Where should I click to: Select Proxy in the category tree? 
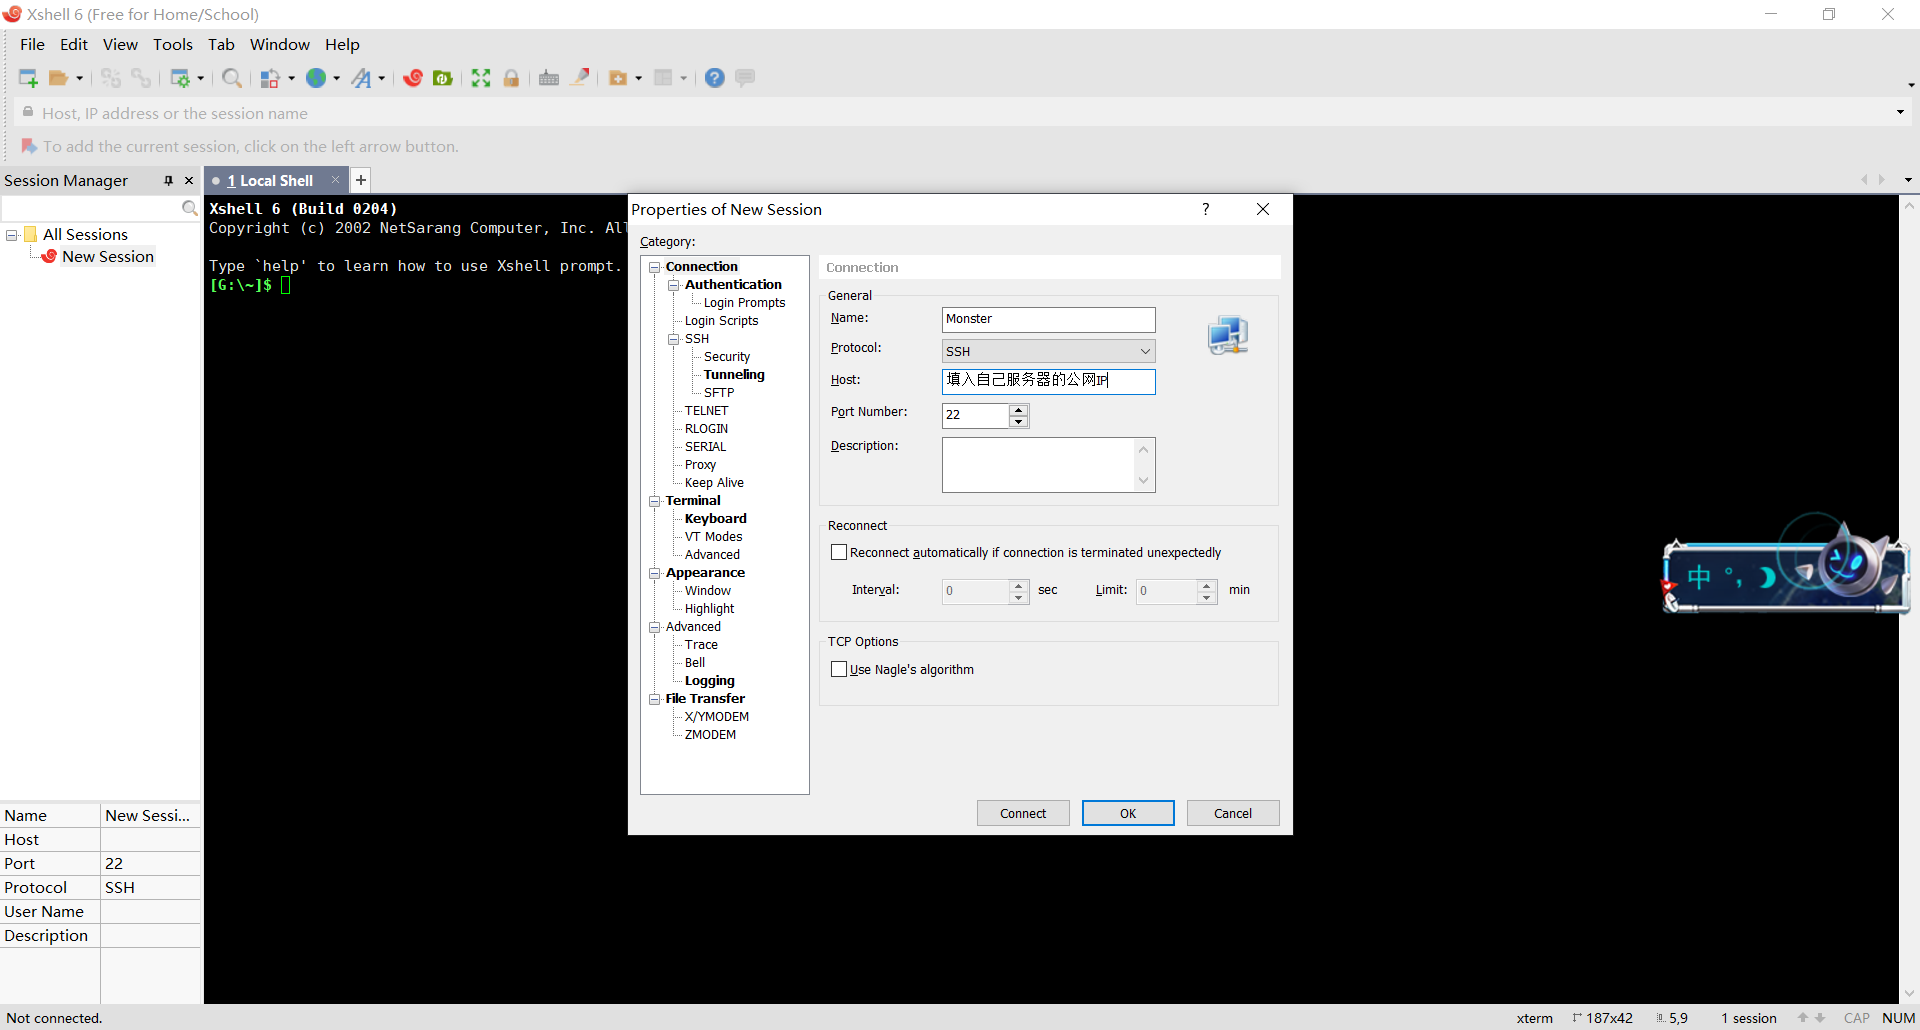[700, 465]
